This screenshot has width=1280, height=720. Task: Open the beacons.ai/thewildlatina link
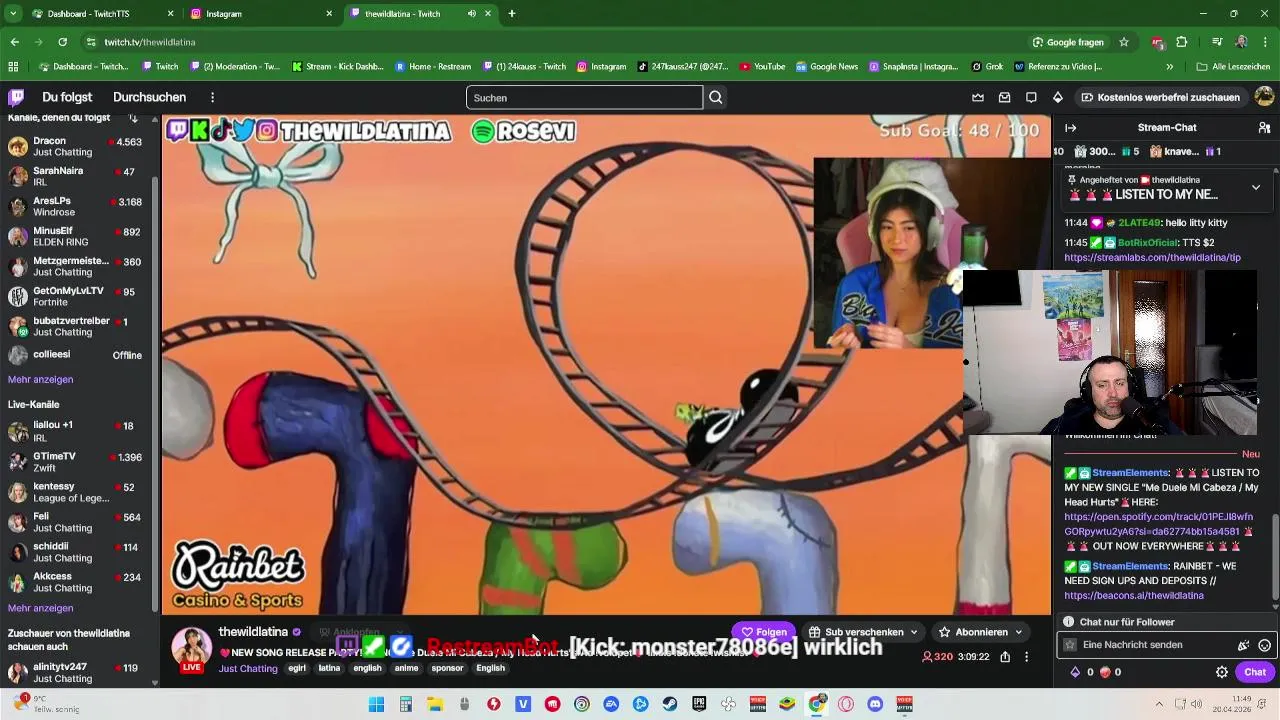pyautogui.click(x=1134, y=595)
